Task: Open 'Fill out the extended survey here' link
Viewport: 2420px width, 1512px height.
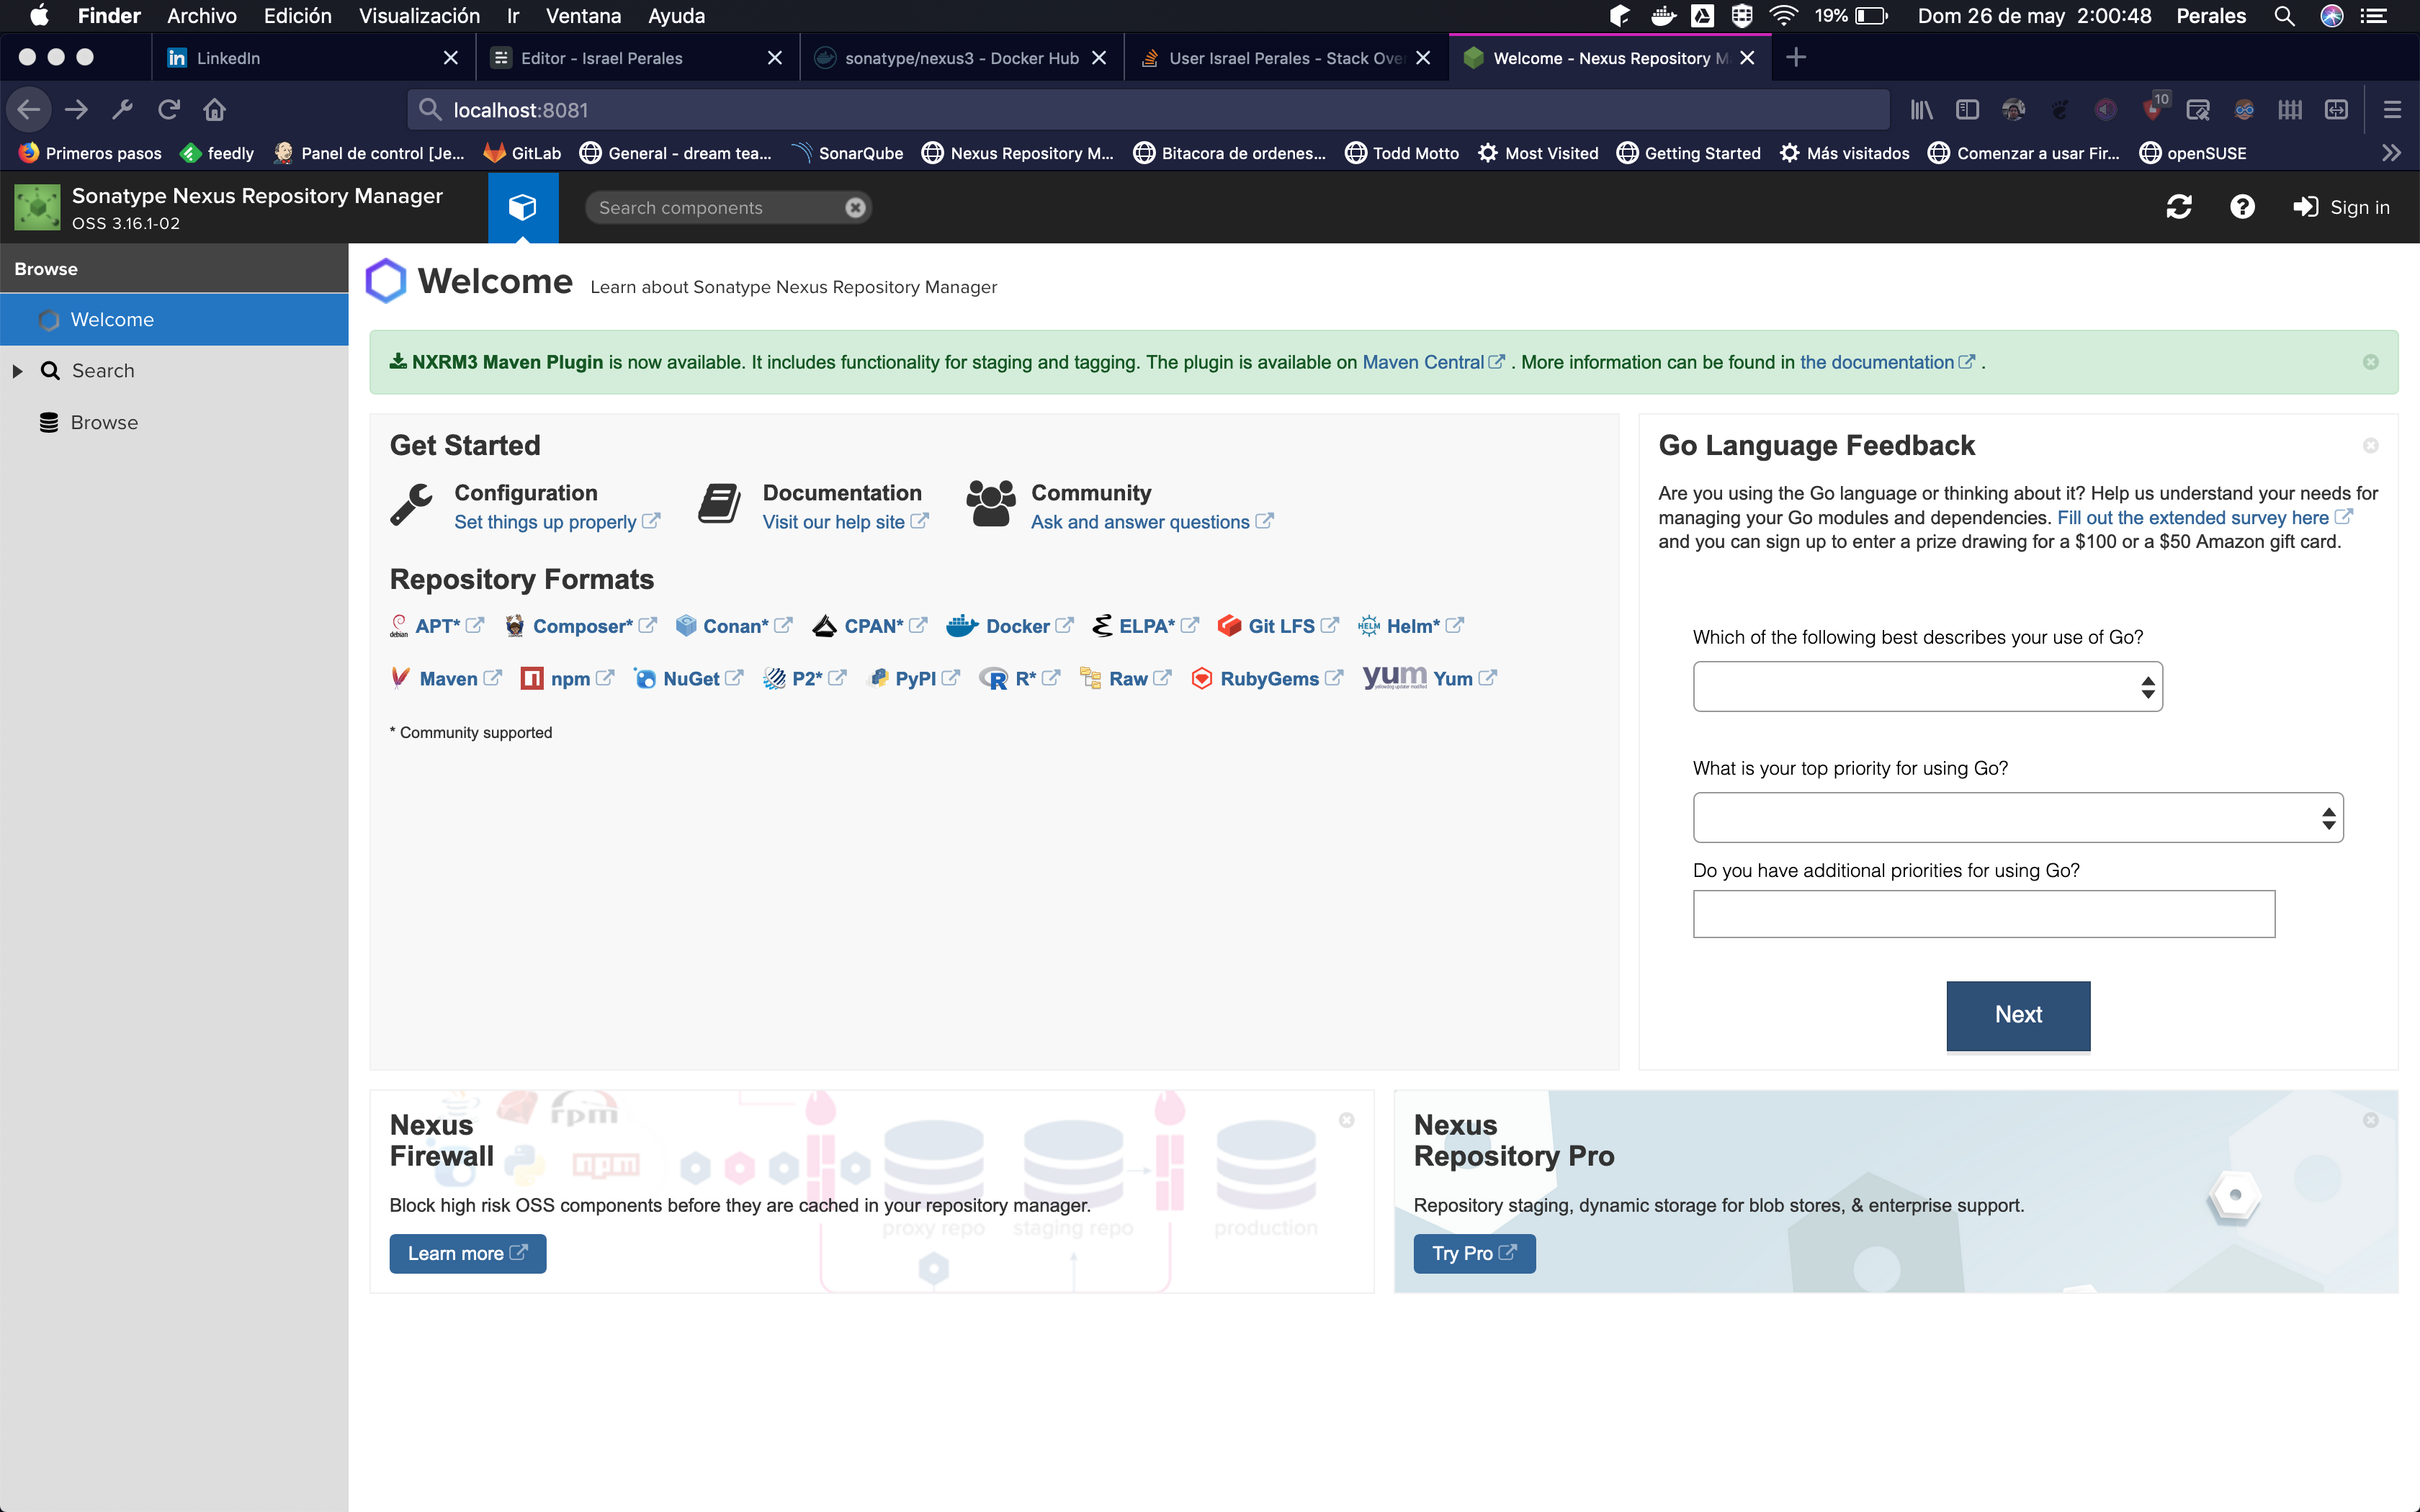Action: 2204,518
